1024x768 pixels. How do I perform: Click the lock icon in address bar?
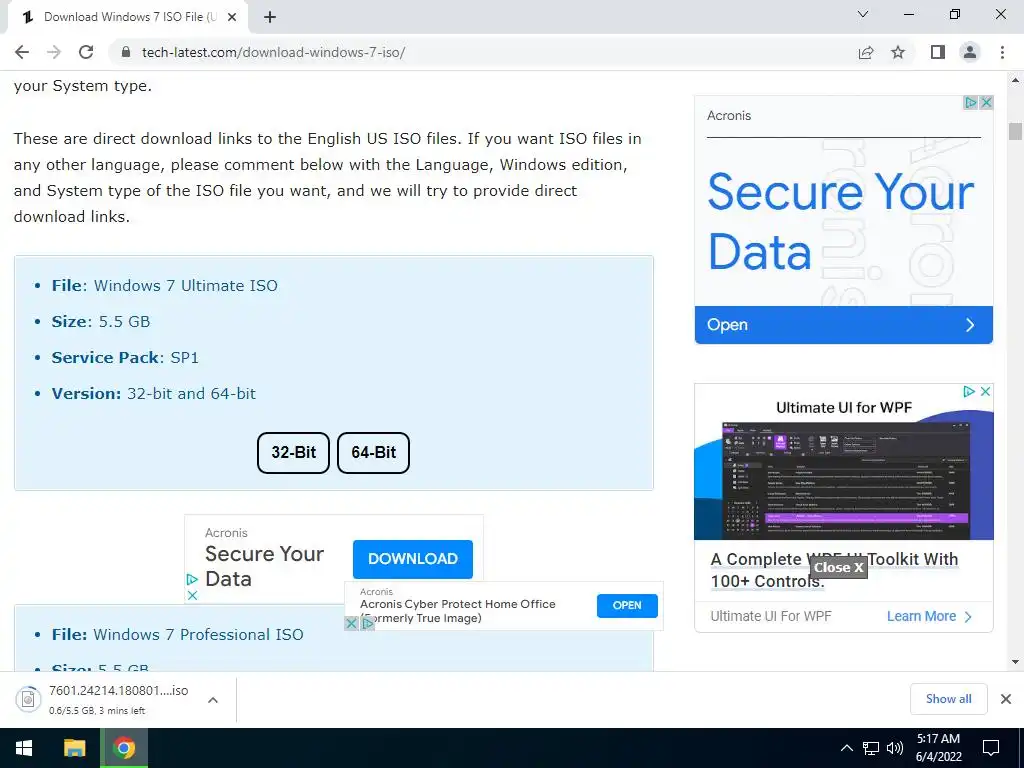point(127,52)
